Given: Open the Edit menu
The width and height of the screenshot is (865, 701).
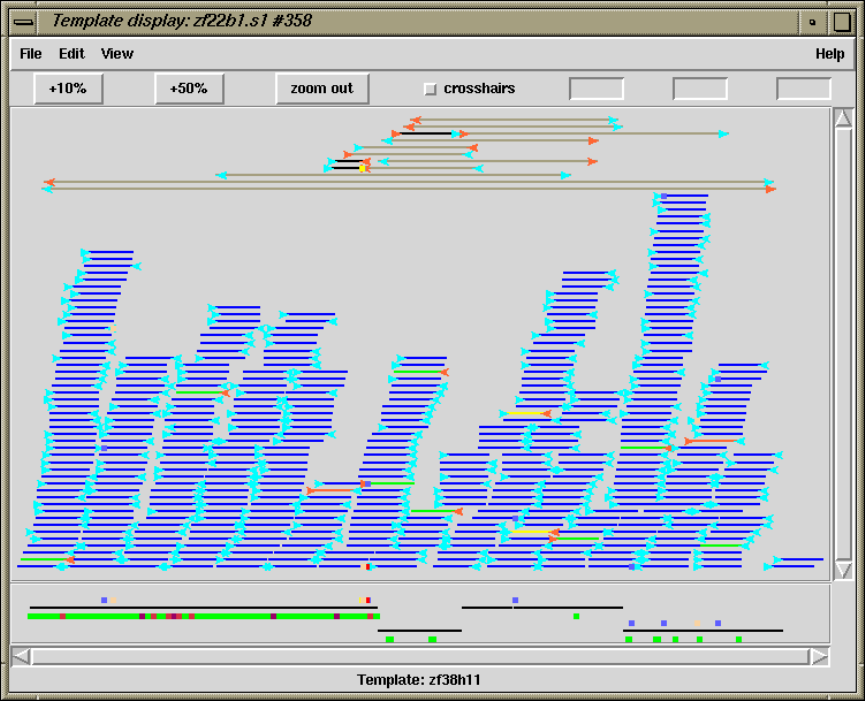Looking at the screenshot, I should pyautogui.click(x=72, y=53).
